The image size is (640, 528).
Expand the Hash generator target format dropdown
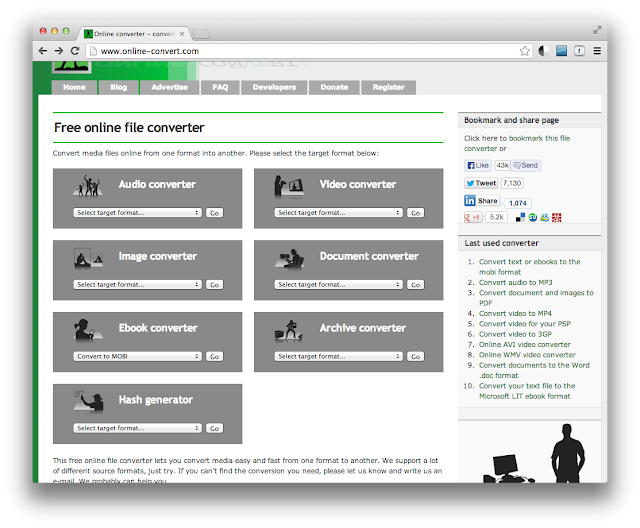tap(137, 428)
